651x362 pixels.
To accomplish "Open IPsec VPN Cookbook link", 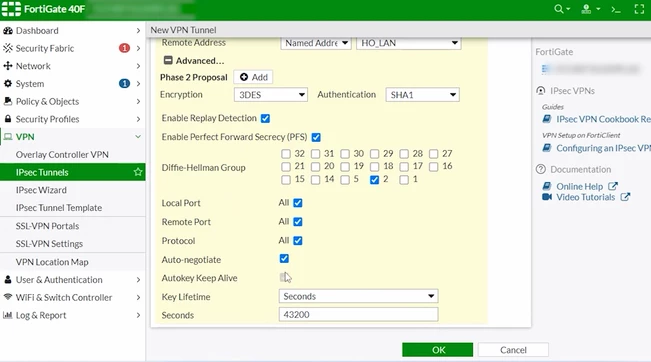I will (603, 119).
